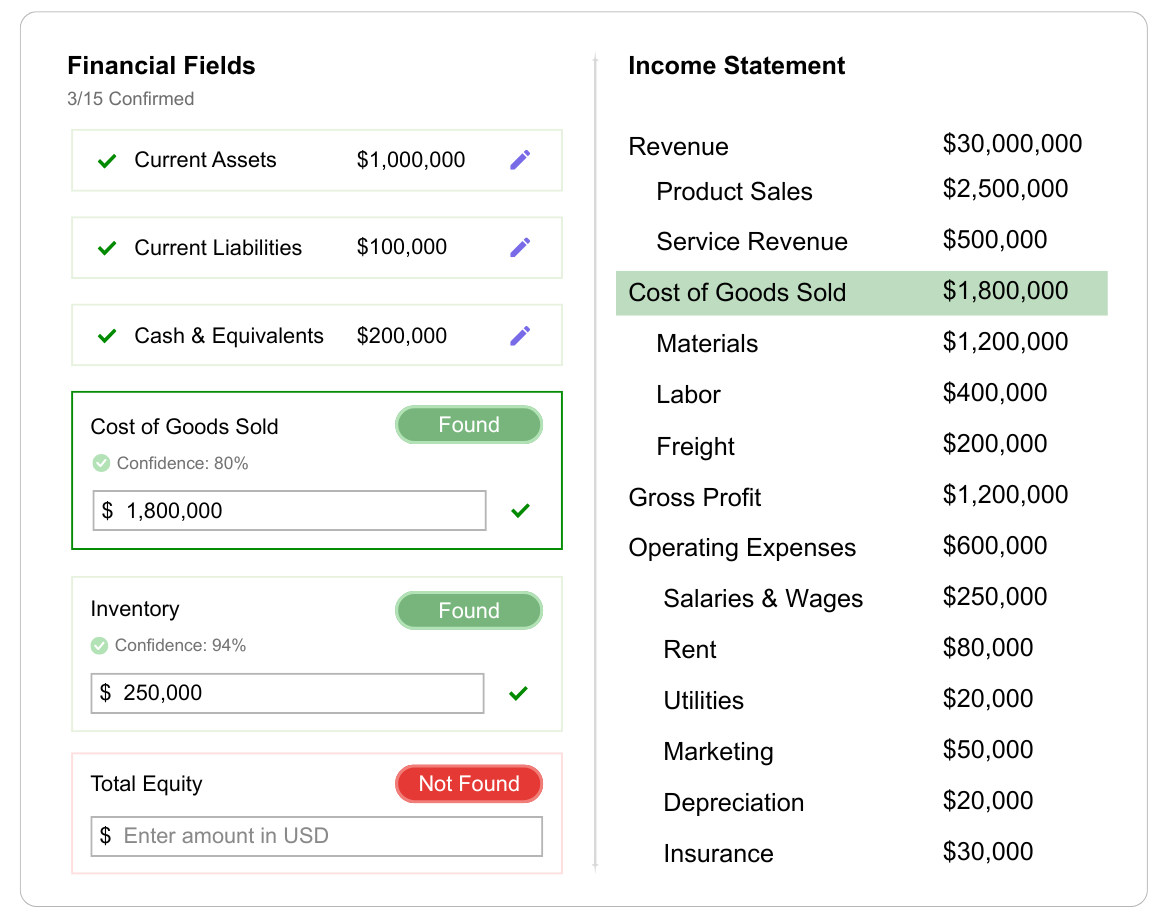Image resolution: width=1165 pixels, height=918 pixels.
Task: Click the pencil icon for Current Liabilities
Action: (520, 248)
